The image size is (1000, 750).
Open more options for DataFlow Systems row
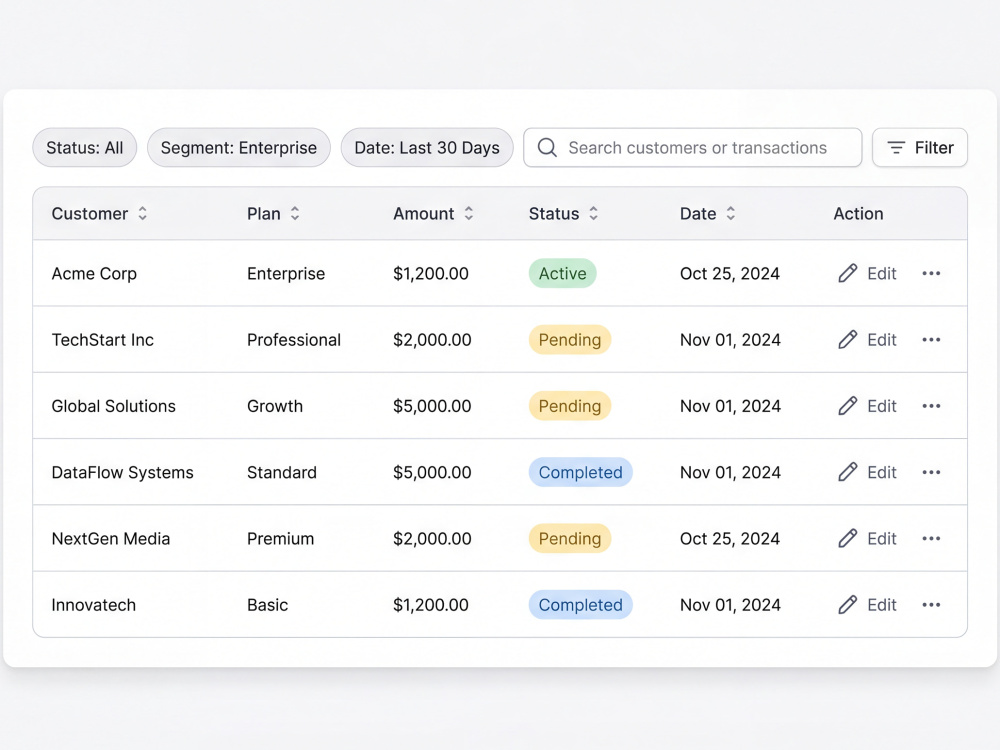[x=931, y=472]
